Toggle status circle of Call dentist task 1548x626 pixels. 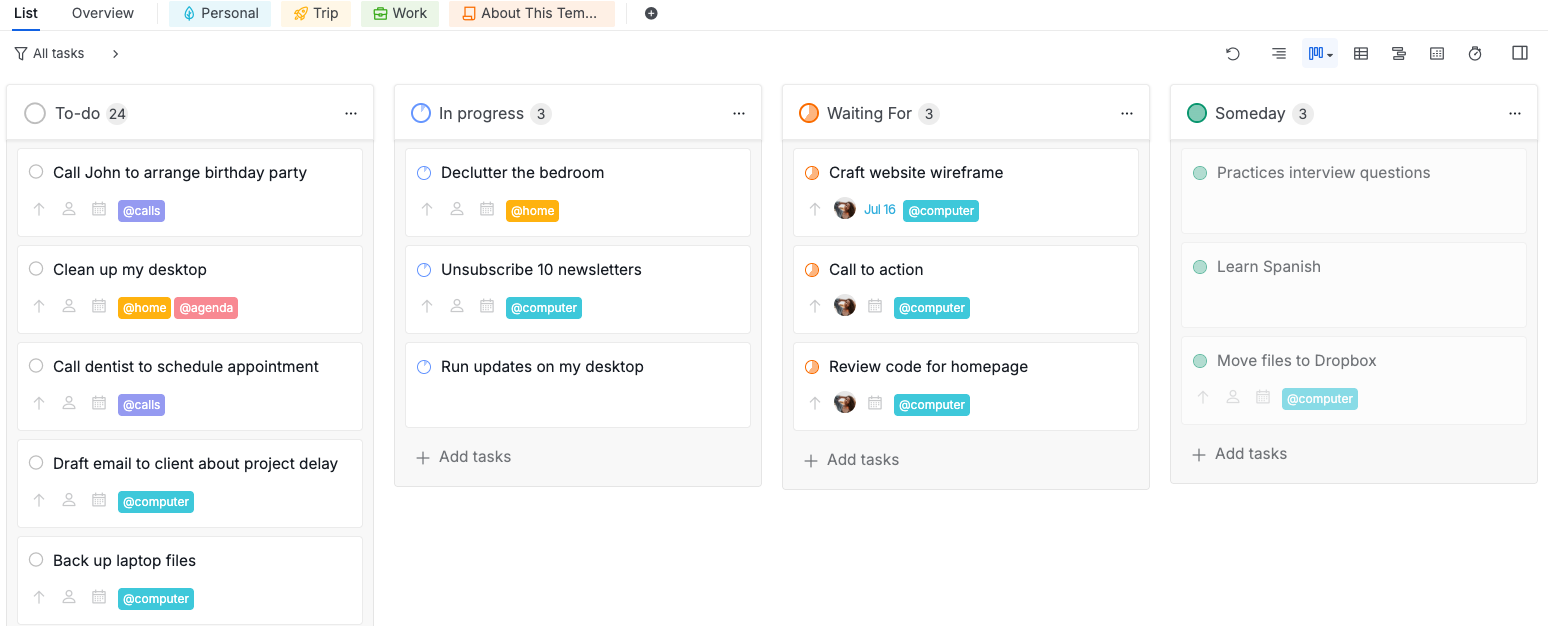coord(36,366)
